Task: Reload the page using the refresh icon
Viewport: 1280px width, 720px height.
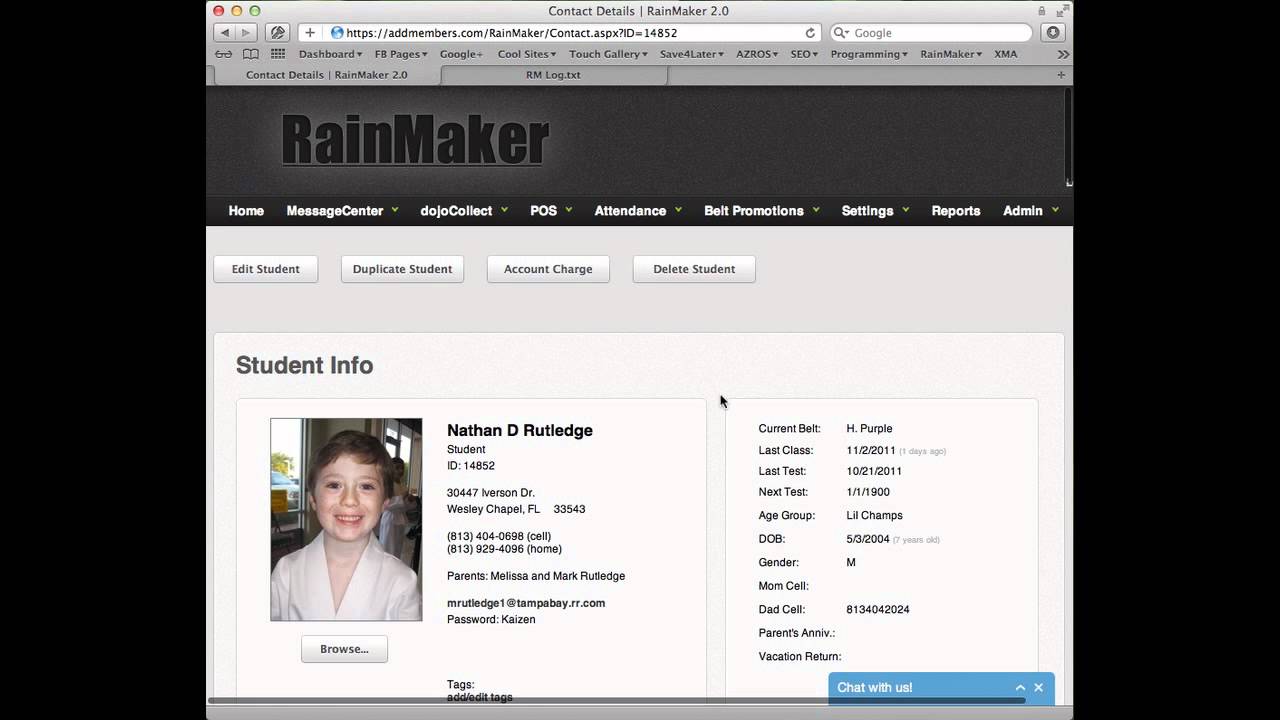Action: tap(810, 33)
